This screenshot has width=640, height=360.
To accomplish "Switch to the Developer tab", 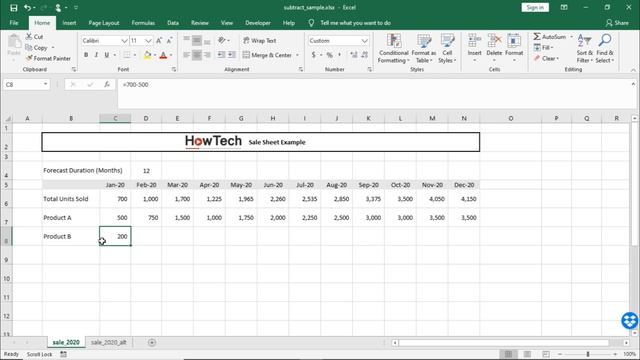I will (x=258, y=23).
